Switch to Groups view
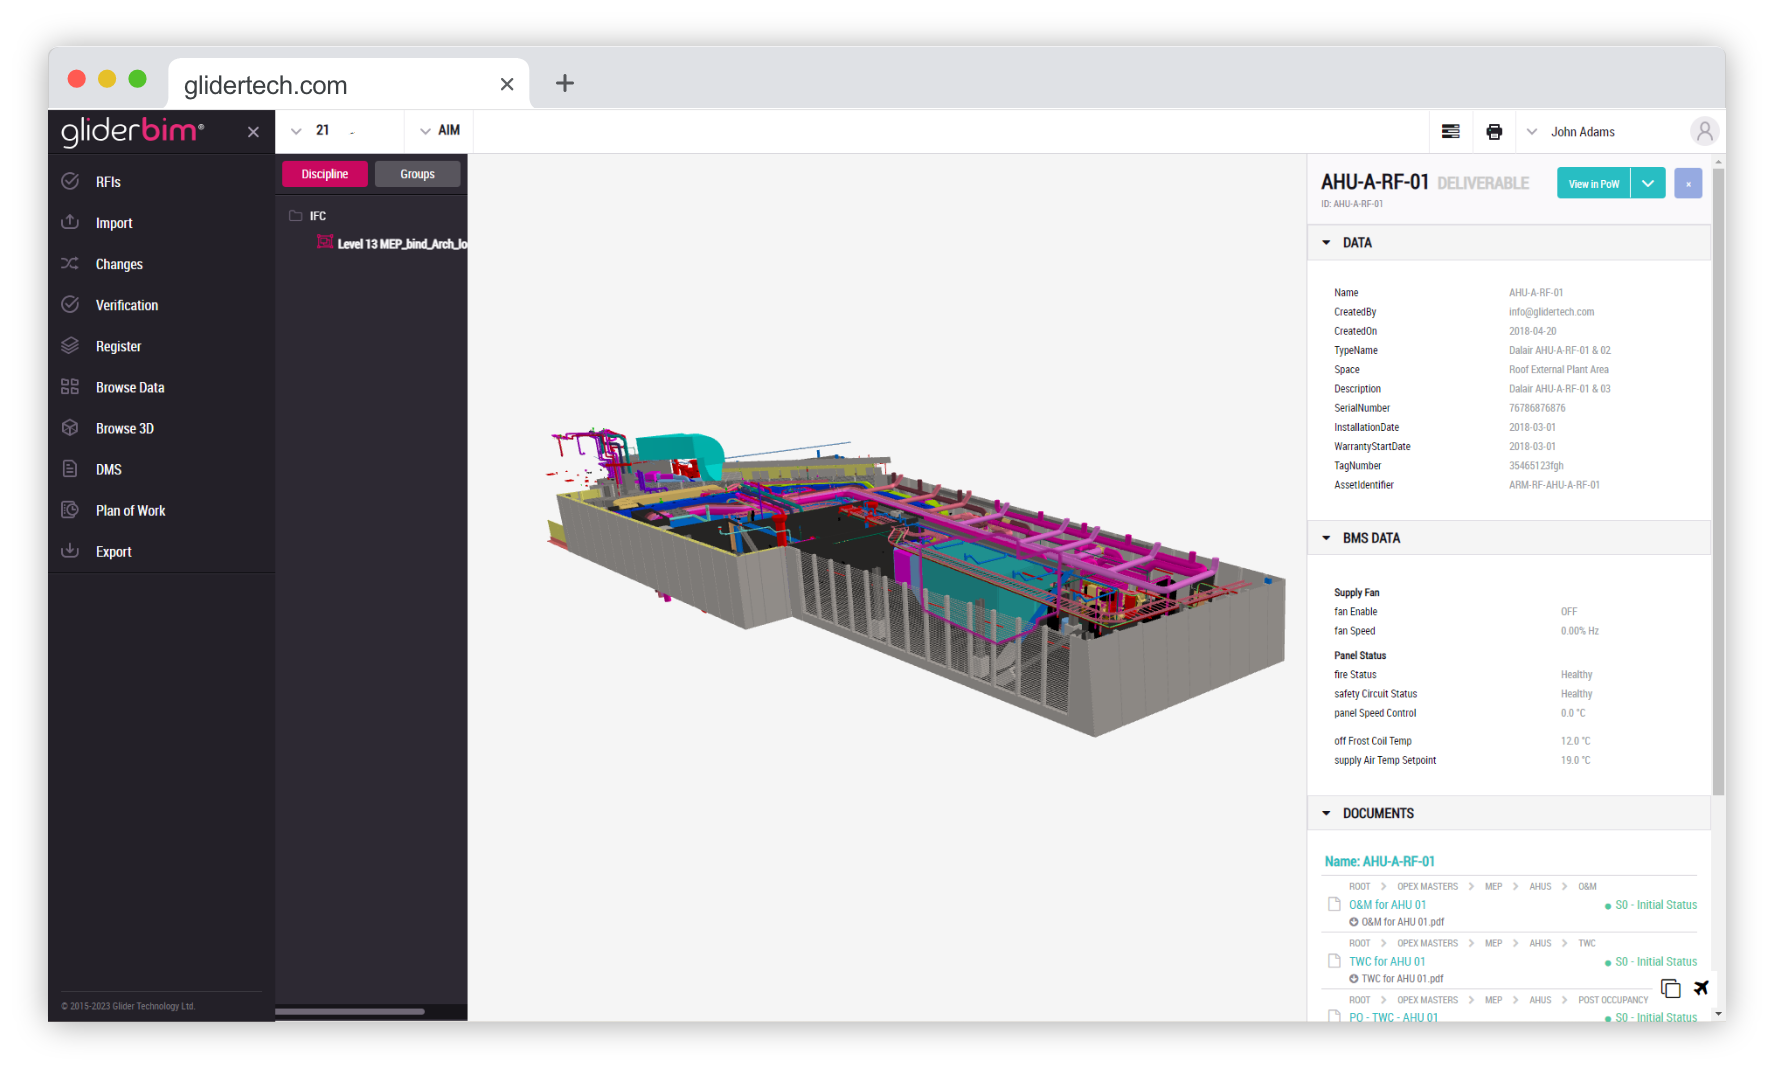 click(417, 174)
